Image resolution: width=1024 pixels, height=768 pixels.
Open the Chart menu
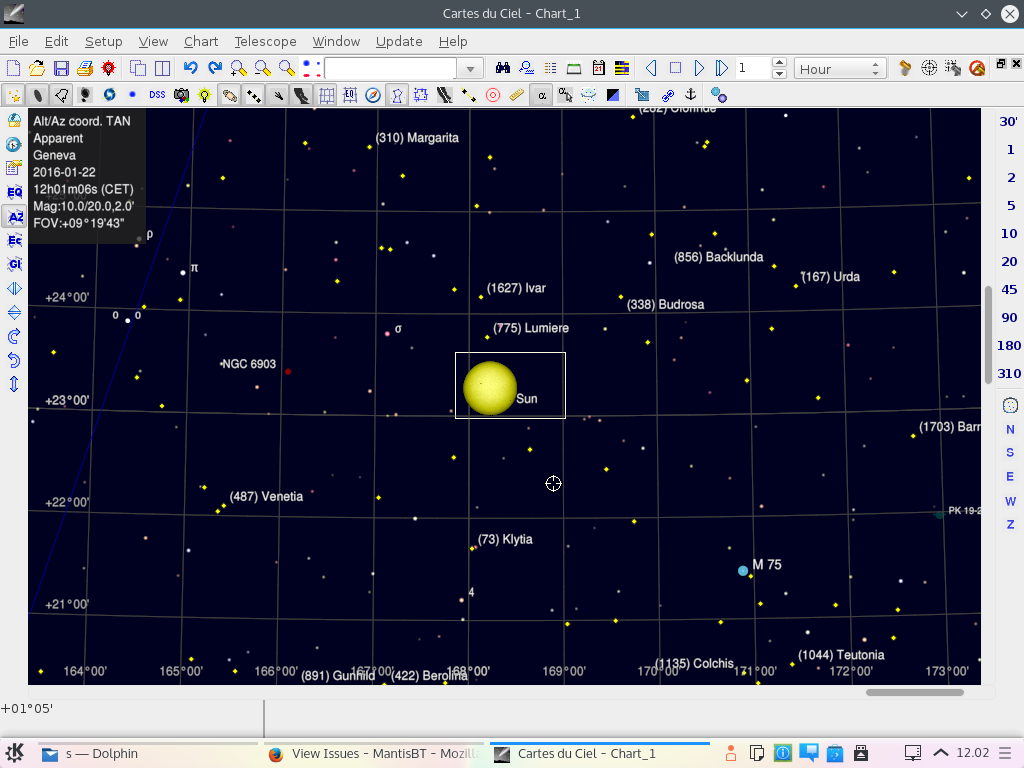pyautogui.click(x=200, y=41)
